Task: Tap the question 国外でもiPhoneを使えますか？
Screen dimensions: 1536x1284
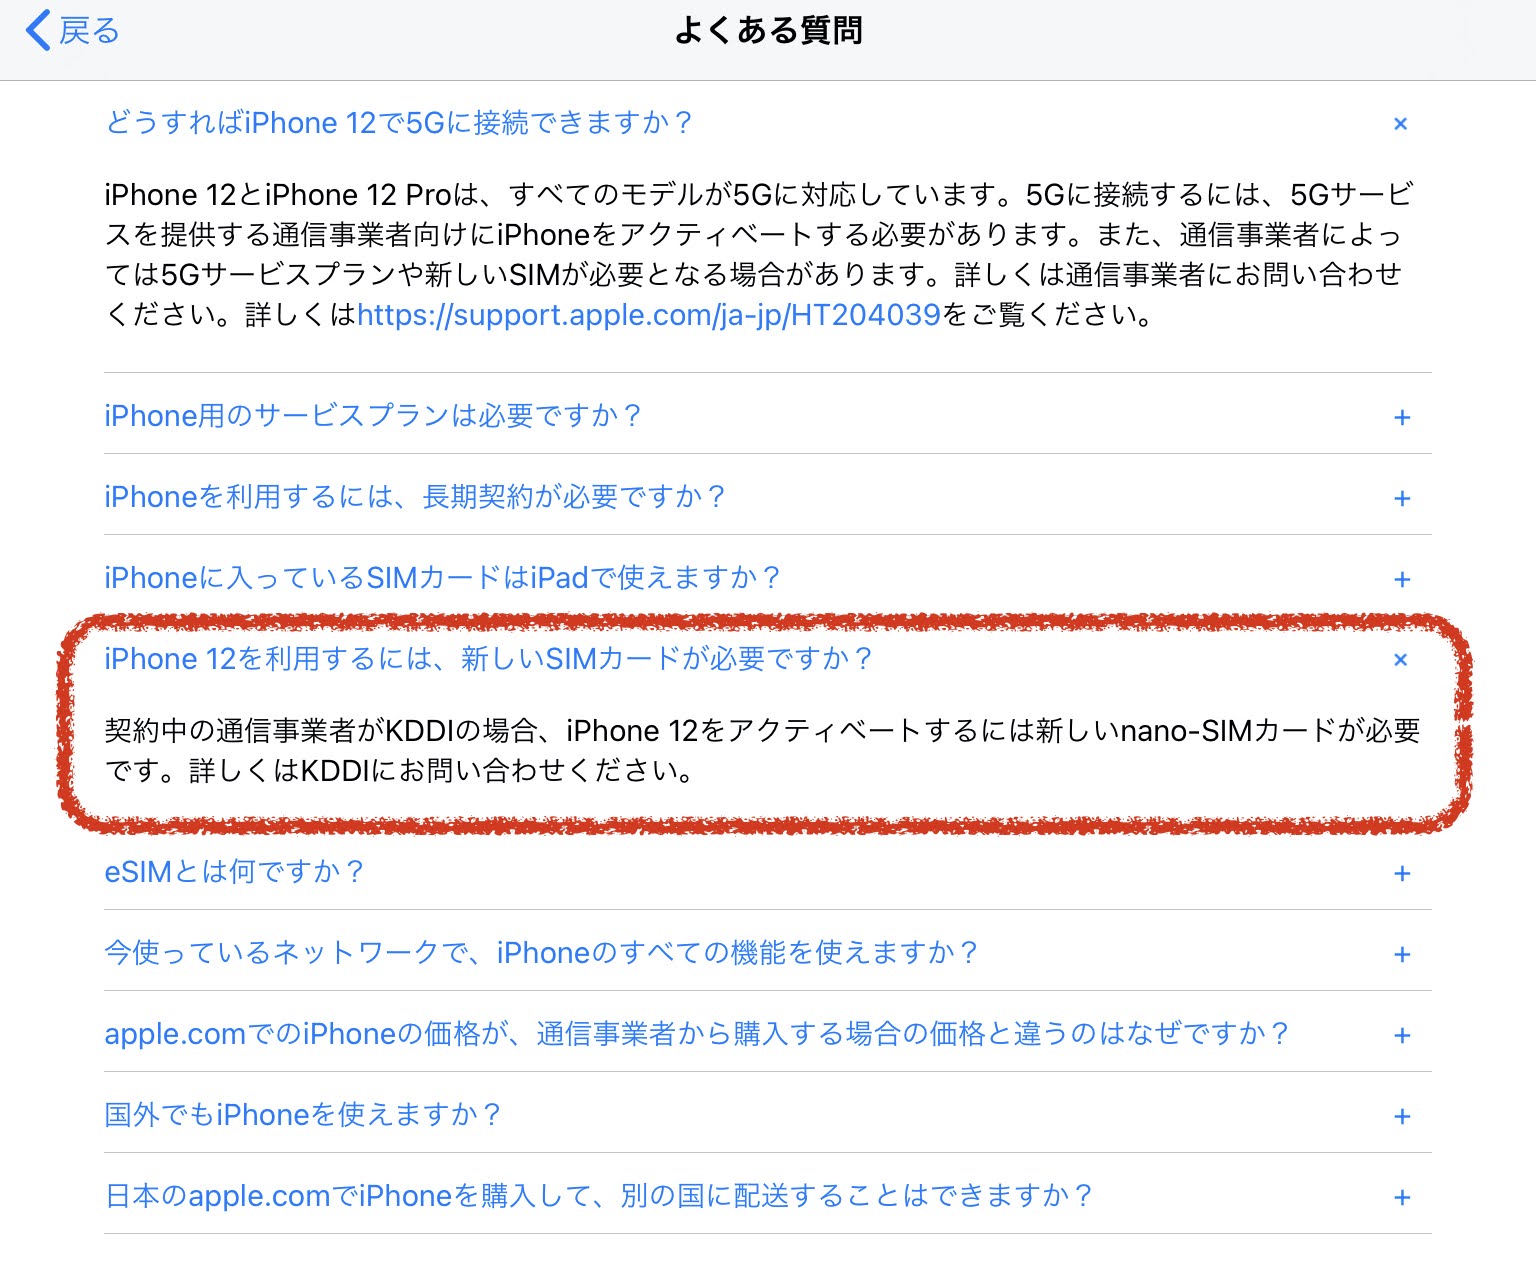Action: click(302, 1115)
